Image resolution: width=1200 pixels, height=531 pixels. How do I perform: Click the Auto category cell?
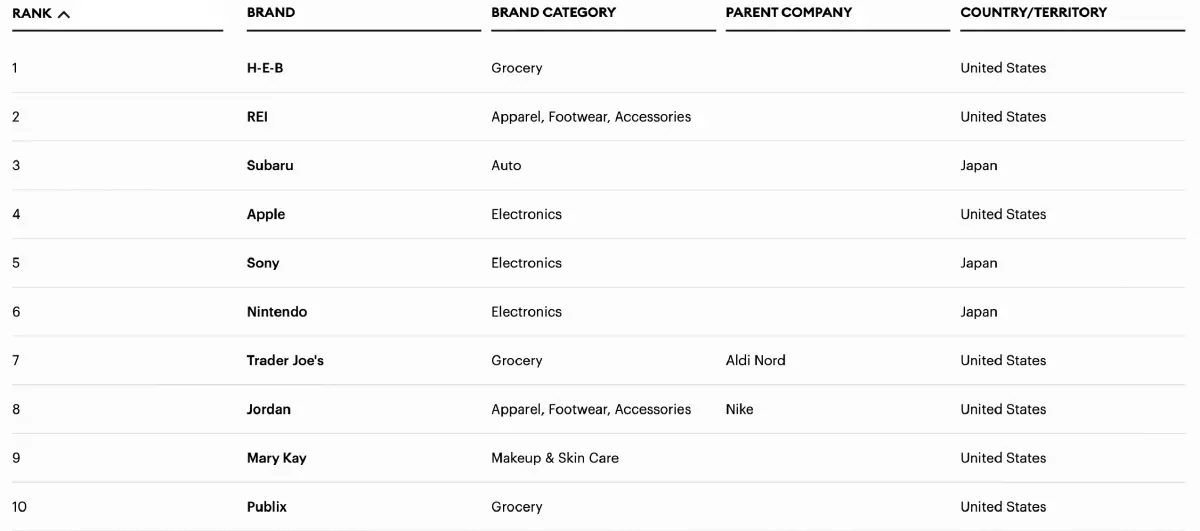pyautogui.click(x=506, y=166)
